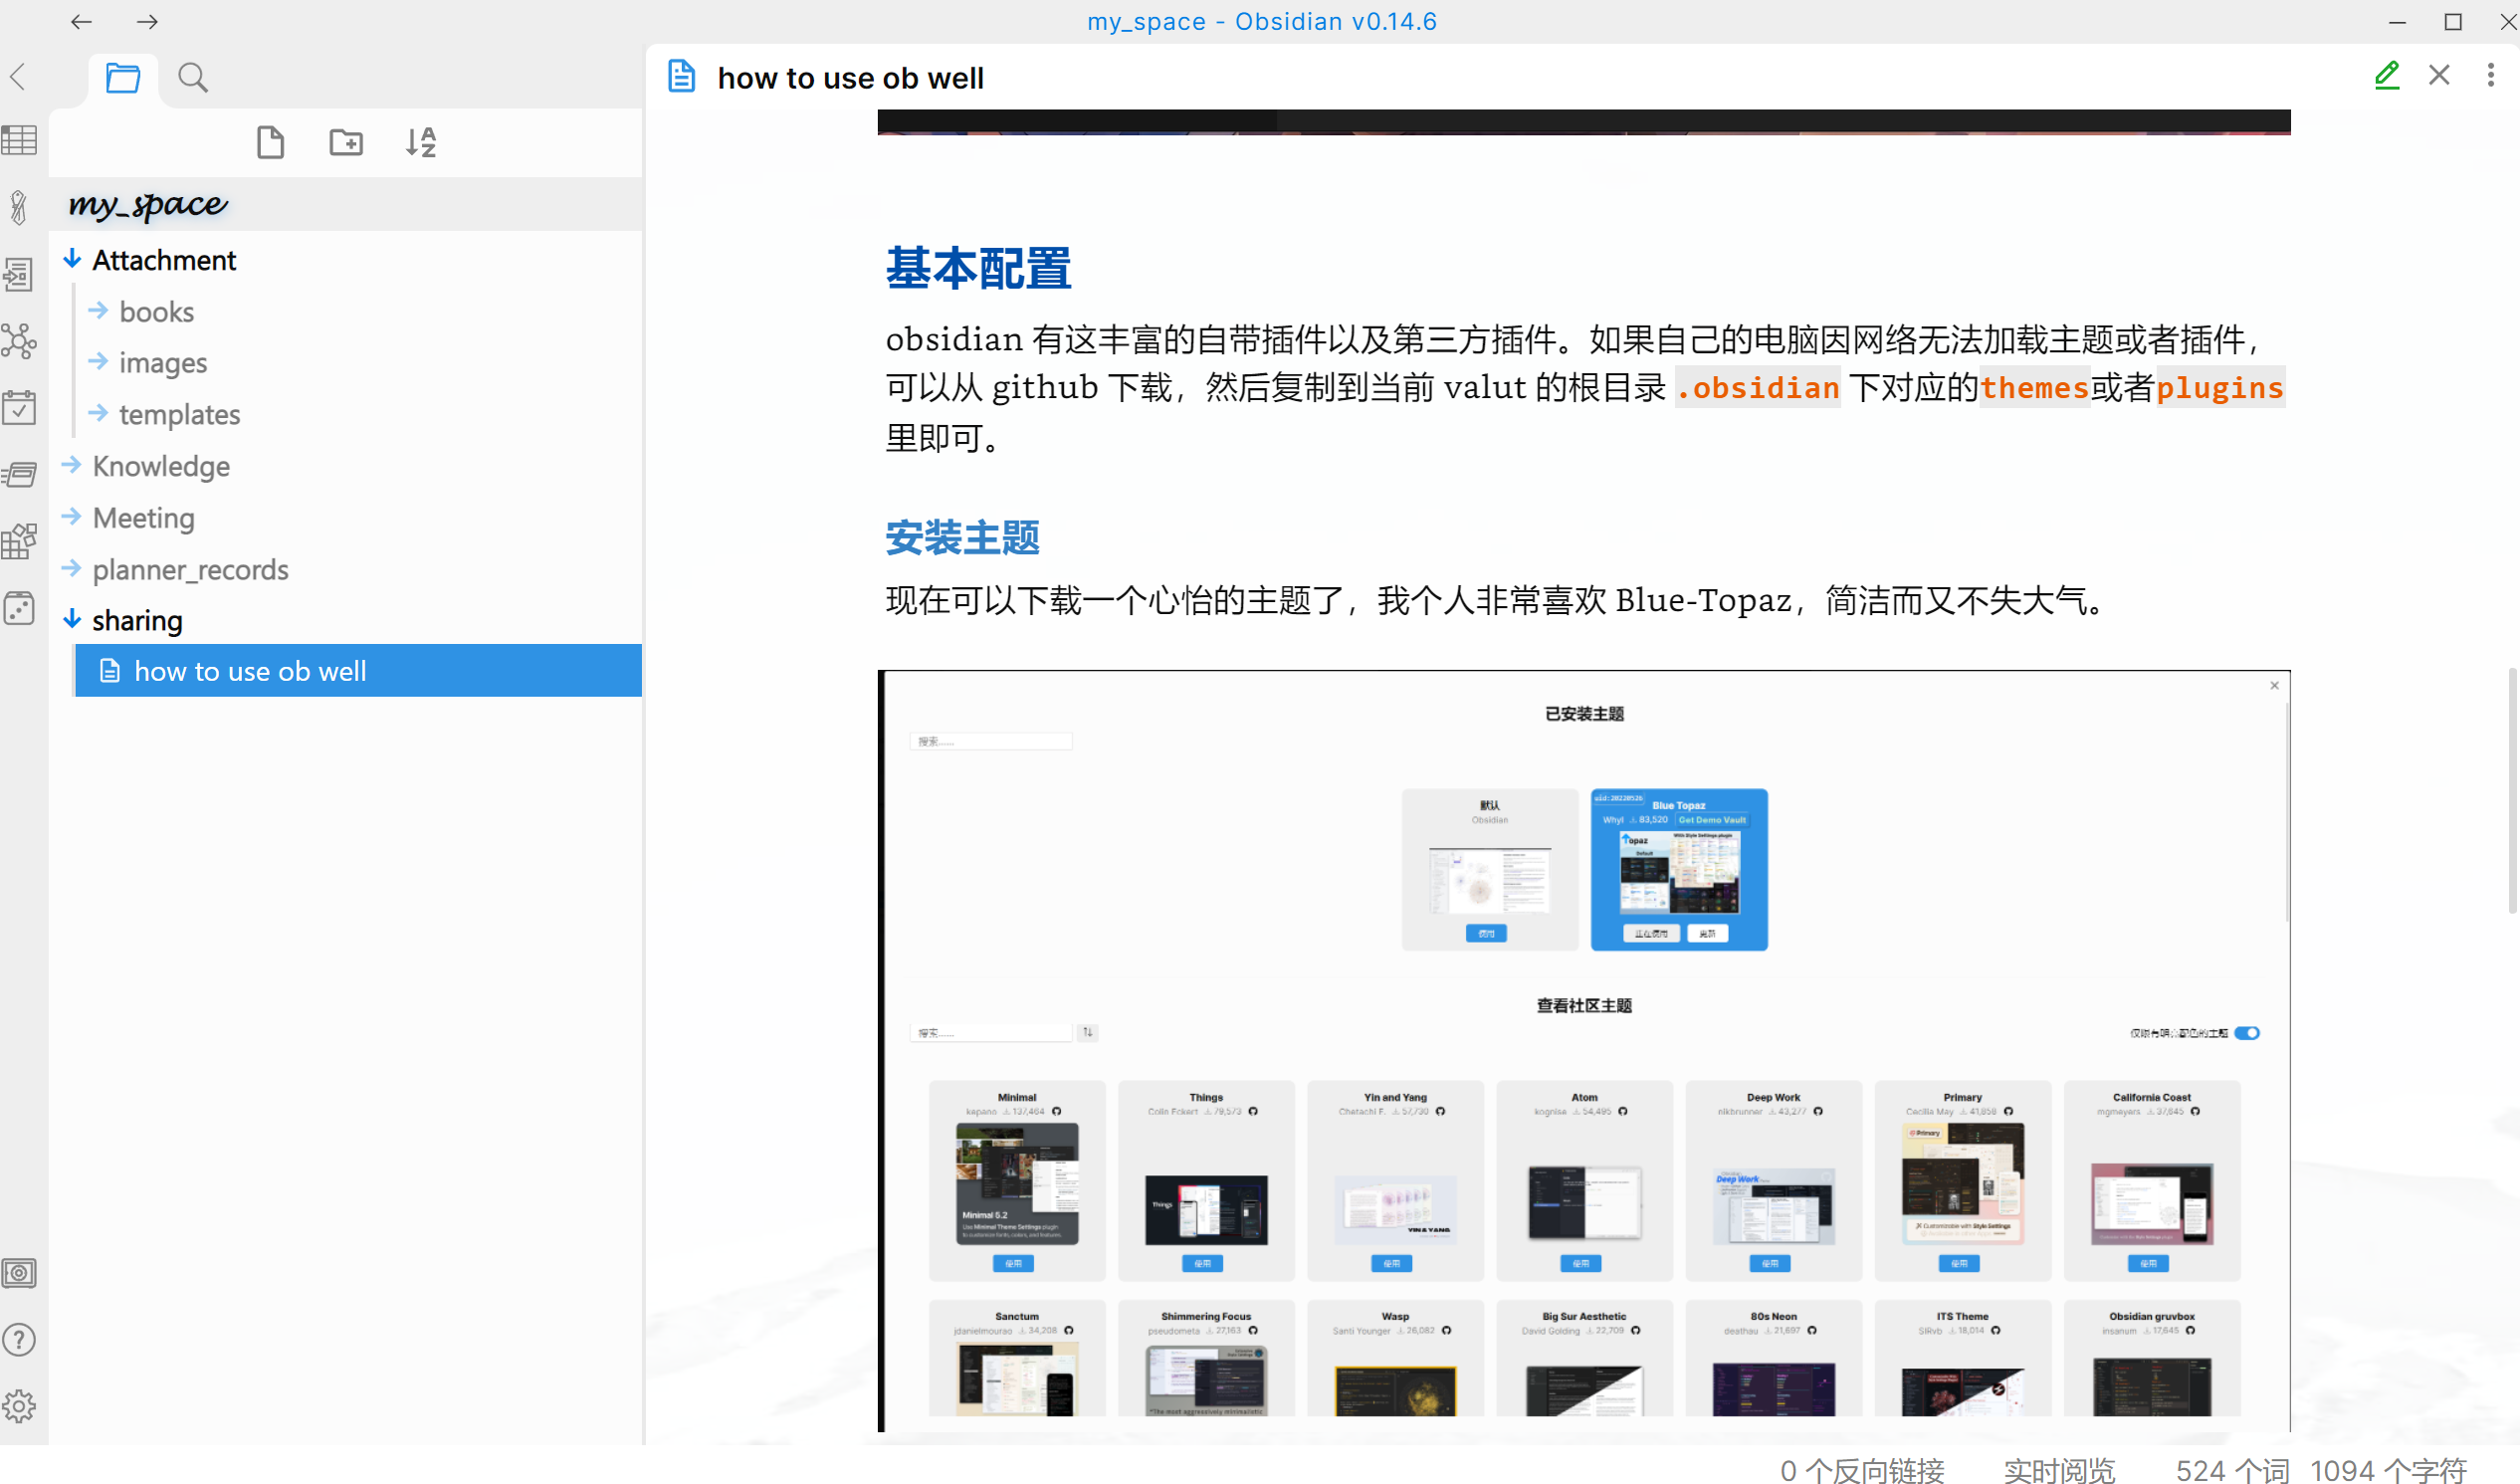
Task: Click the .obsidian inline code
Action: tap(1758, 388)
